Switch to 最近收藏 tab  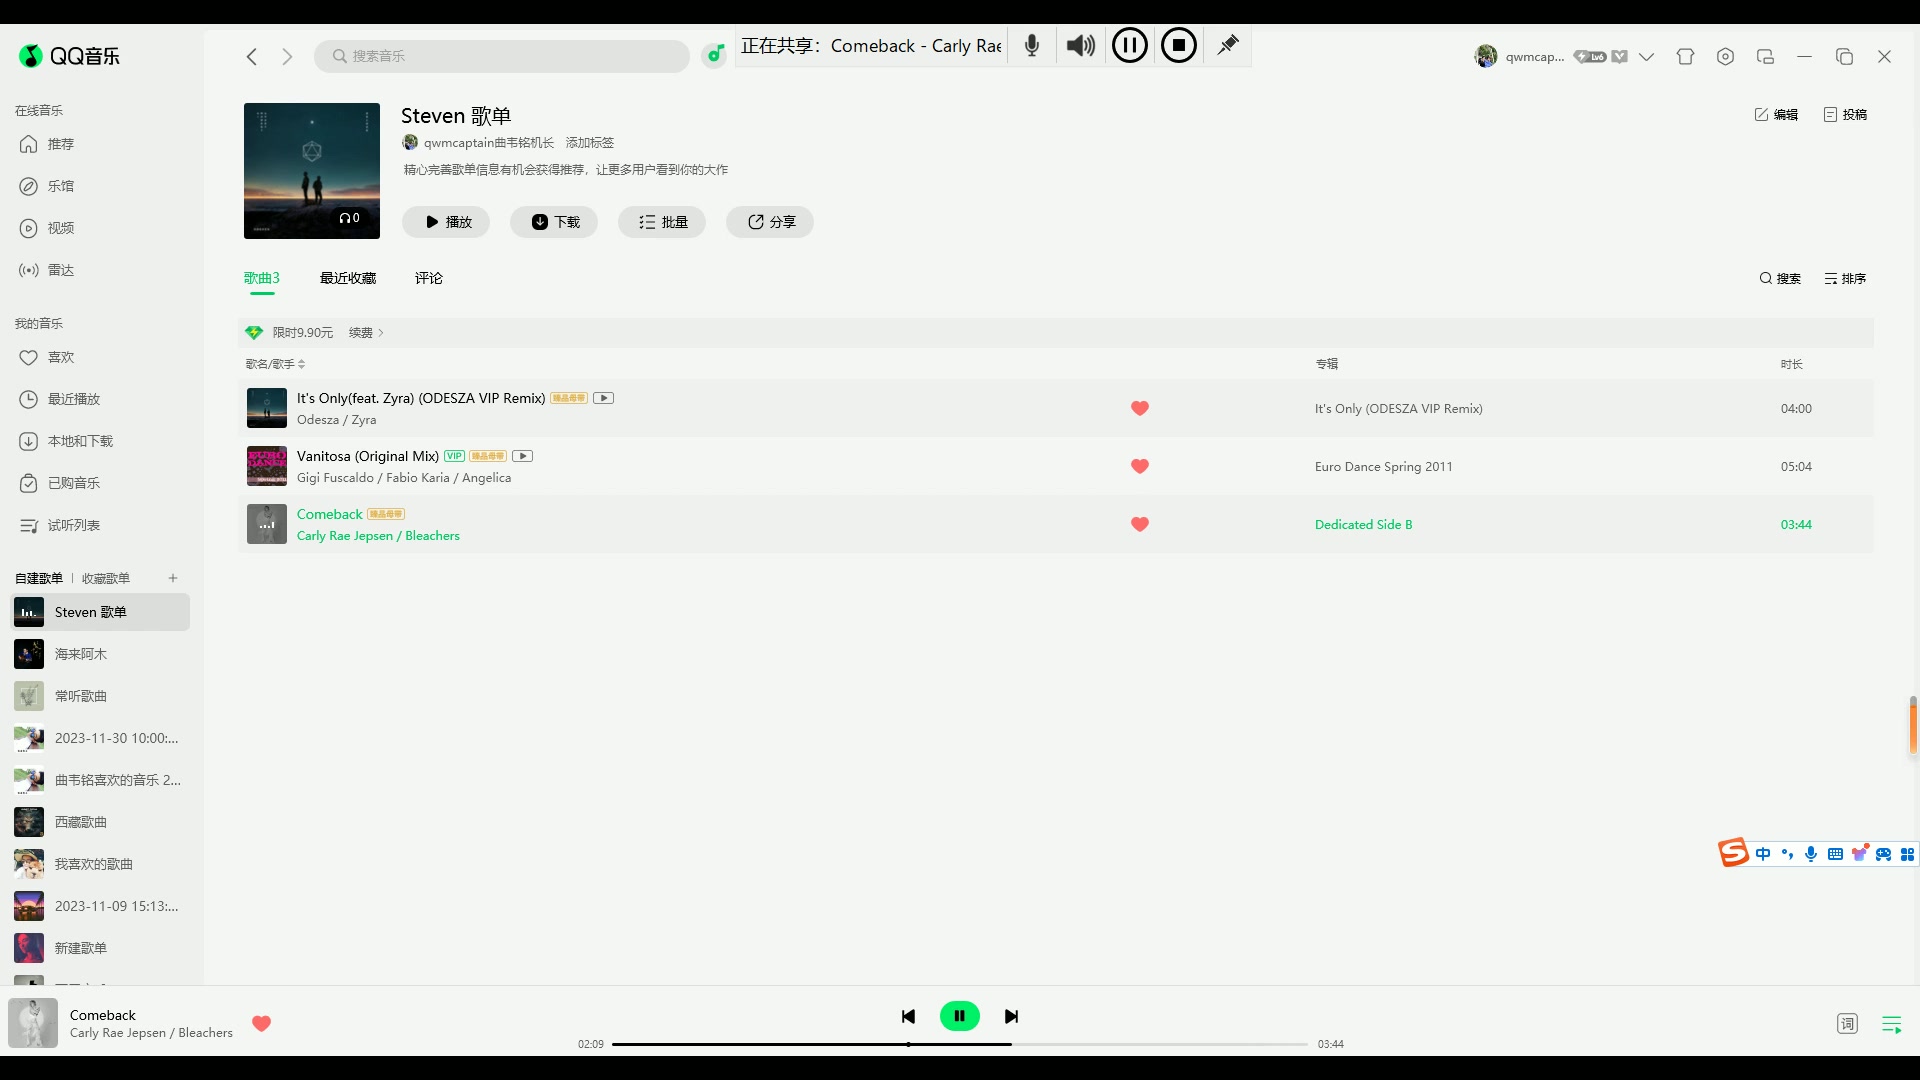tap(348, 278)
